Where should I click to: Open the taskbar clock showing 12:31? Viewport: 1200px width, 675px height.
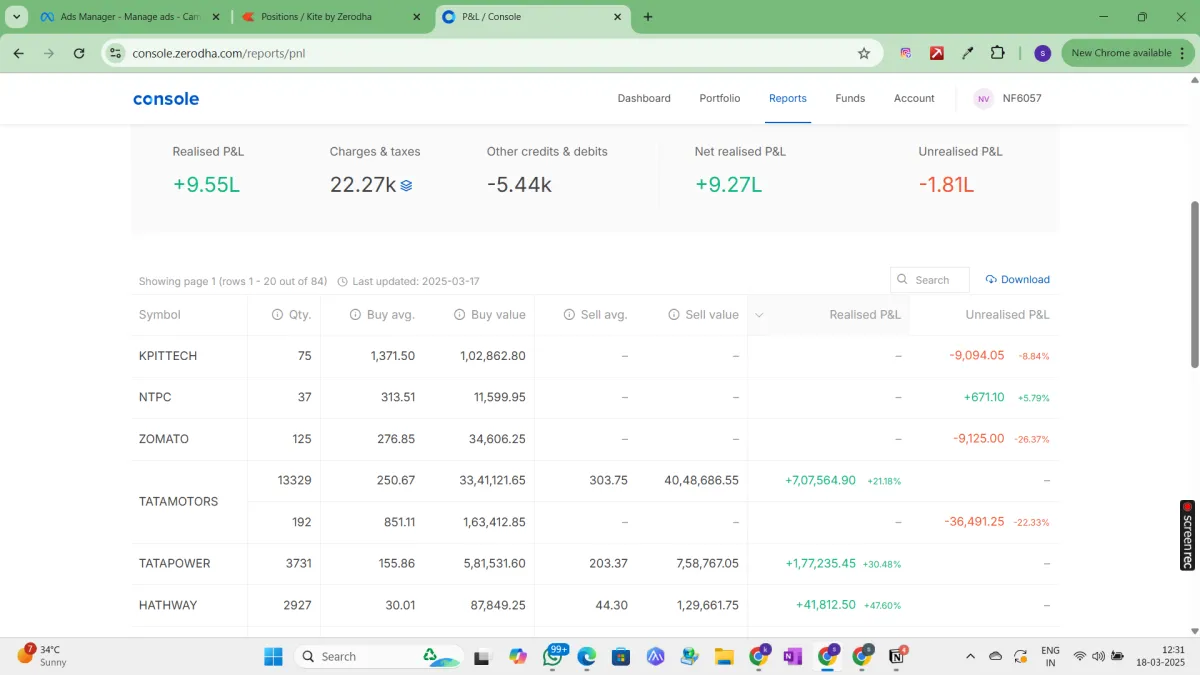point(1160,656)
